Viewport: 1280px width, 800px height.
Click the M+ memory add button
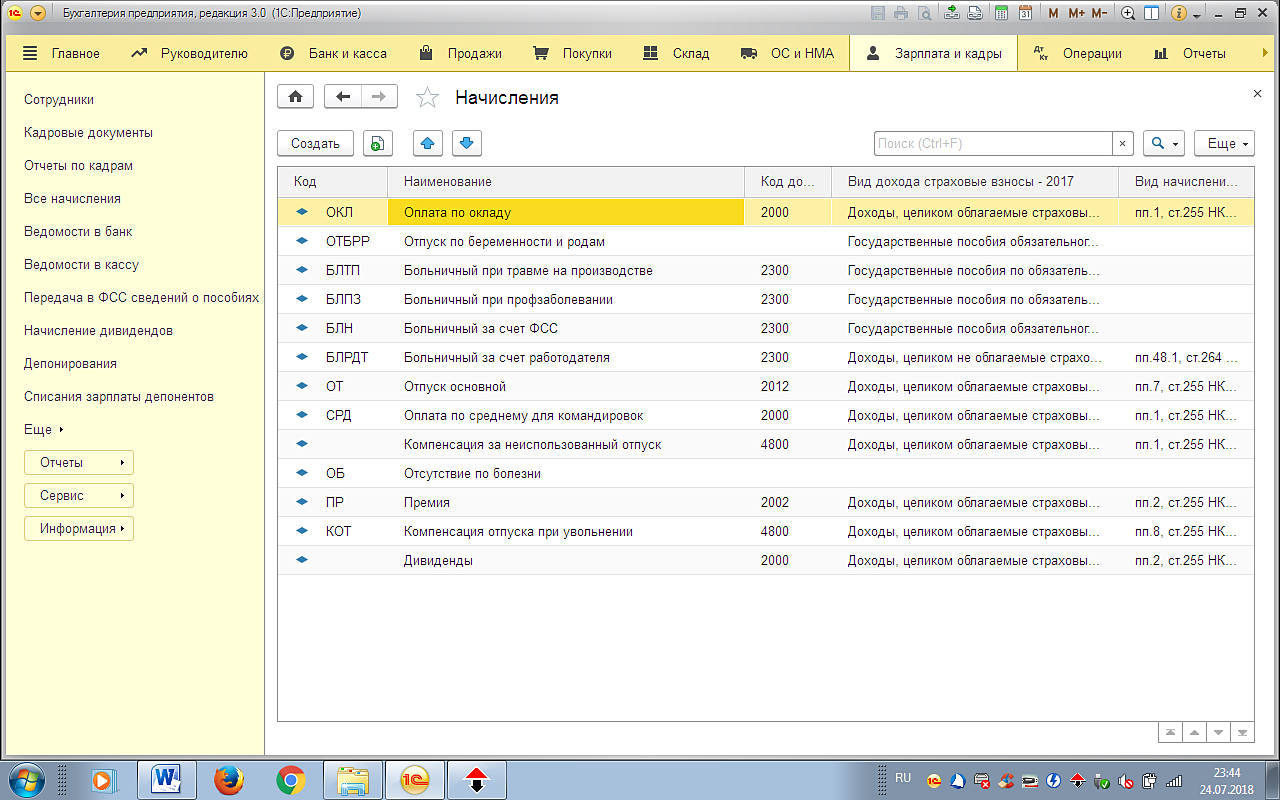pyautogui.click(x=1076, y=13)
